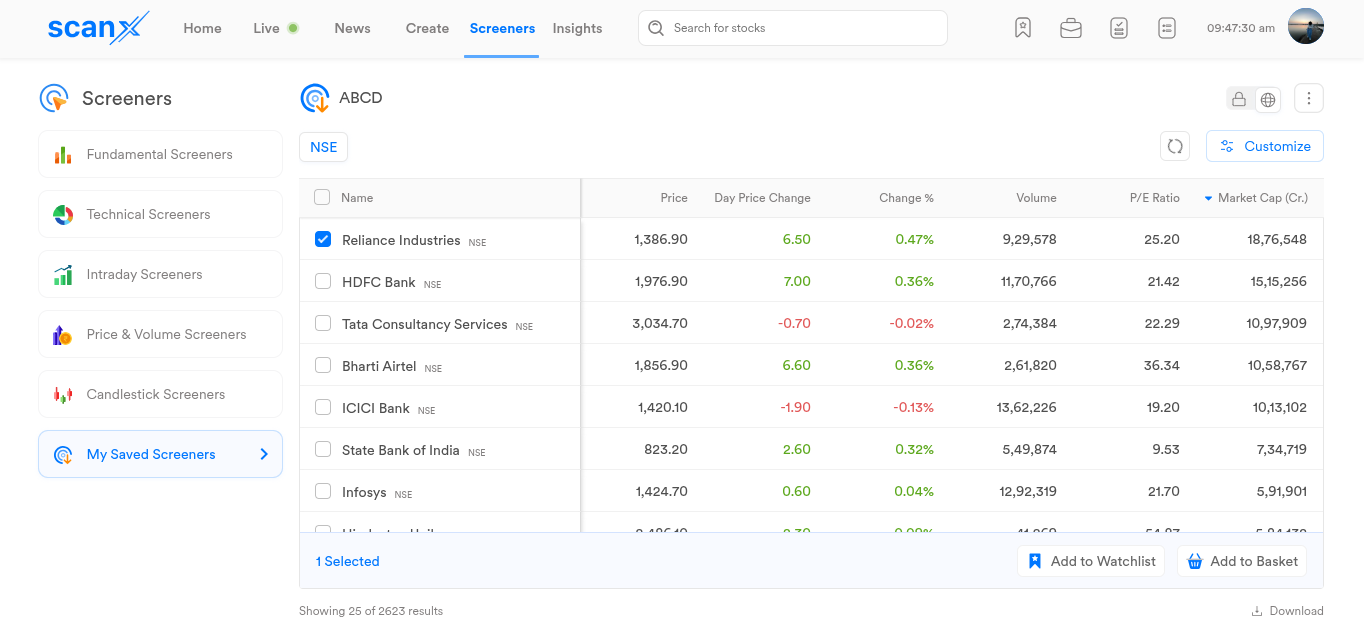Click the briefcase portfolio icon

point(1070,28)
